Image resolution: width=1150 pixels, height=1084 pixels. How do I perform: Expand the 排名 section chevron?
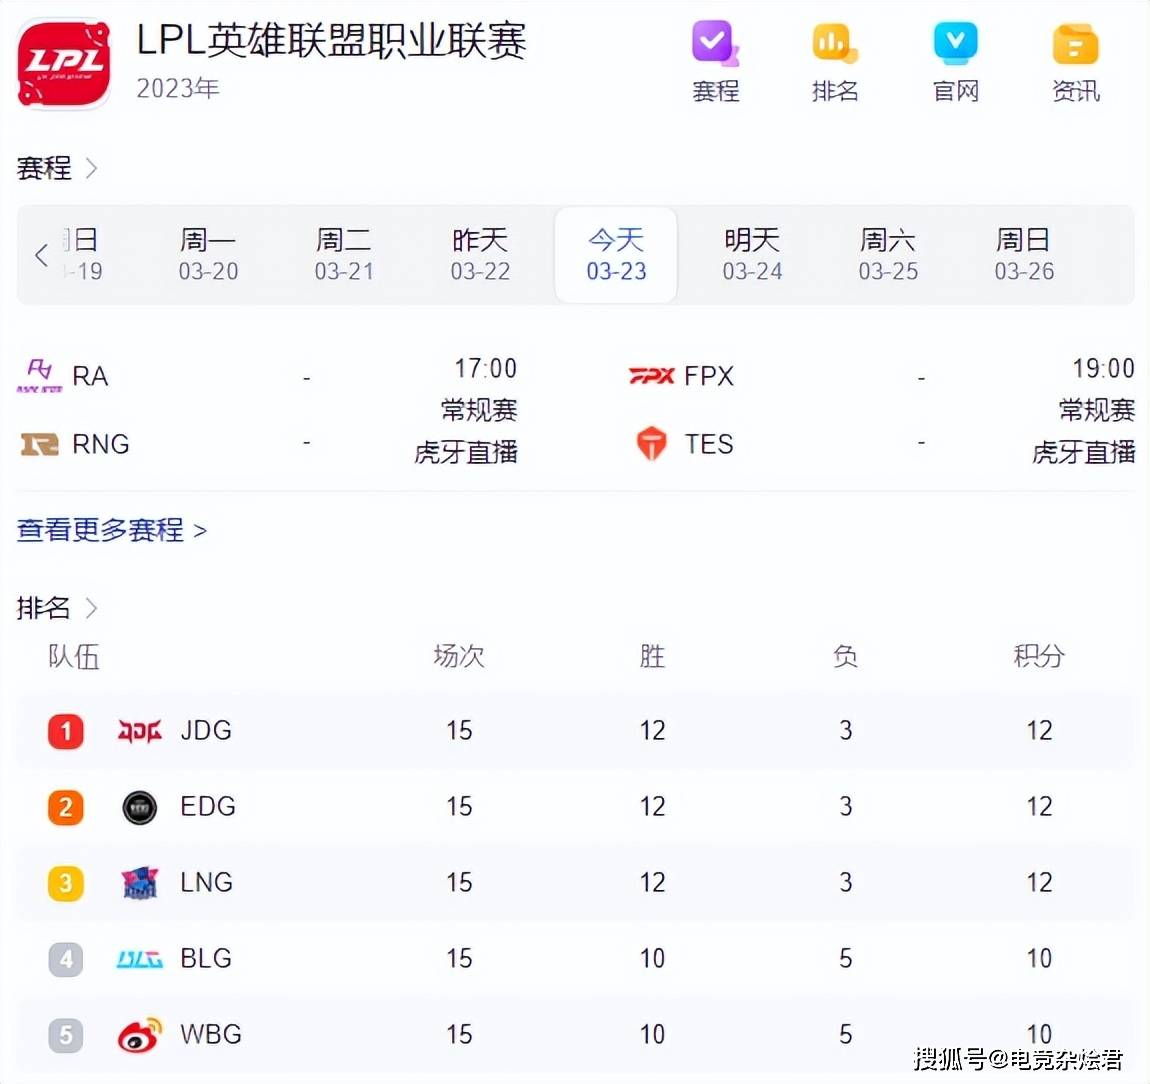[x=91, y=608]
